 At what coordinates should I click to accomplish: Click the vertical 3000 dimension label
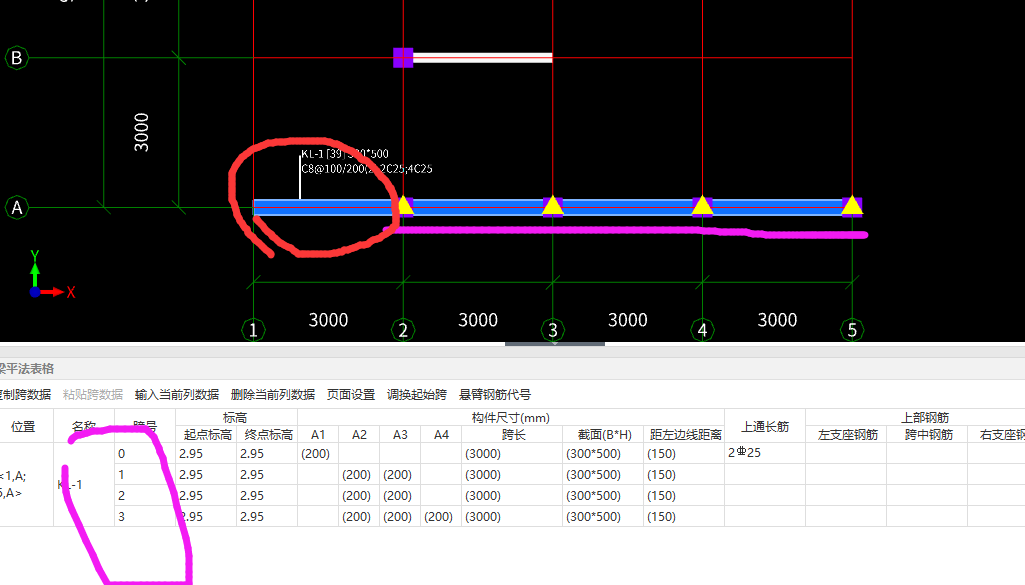[141, 132]
